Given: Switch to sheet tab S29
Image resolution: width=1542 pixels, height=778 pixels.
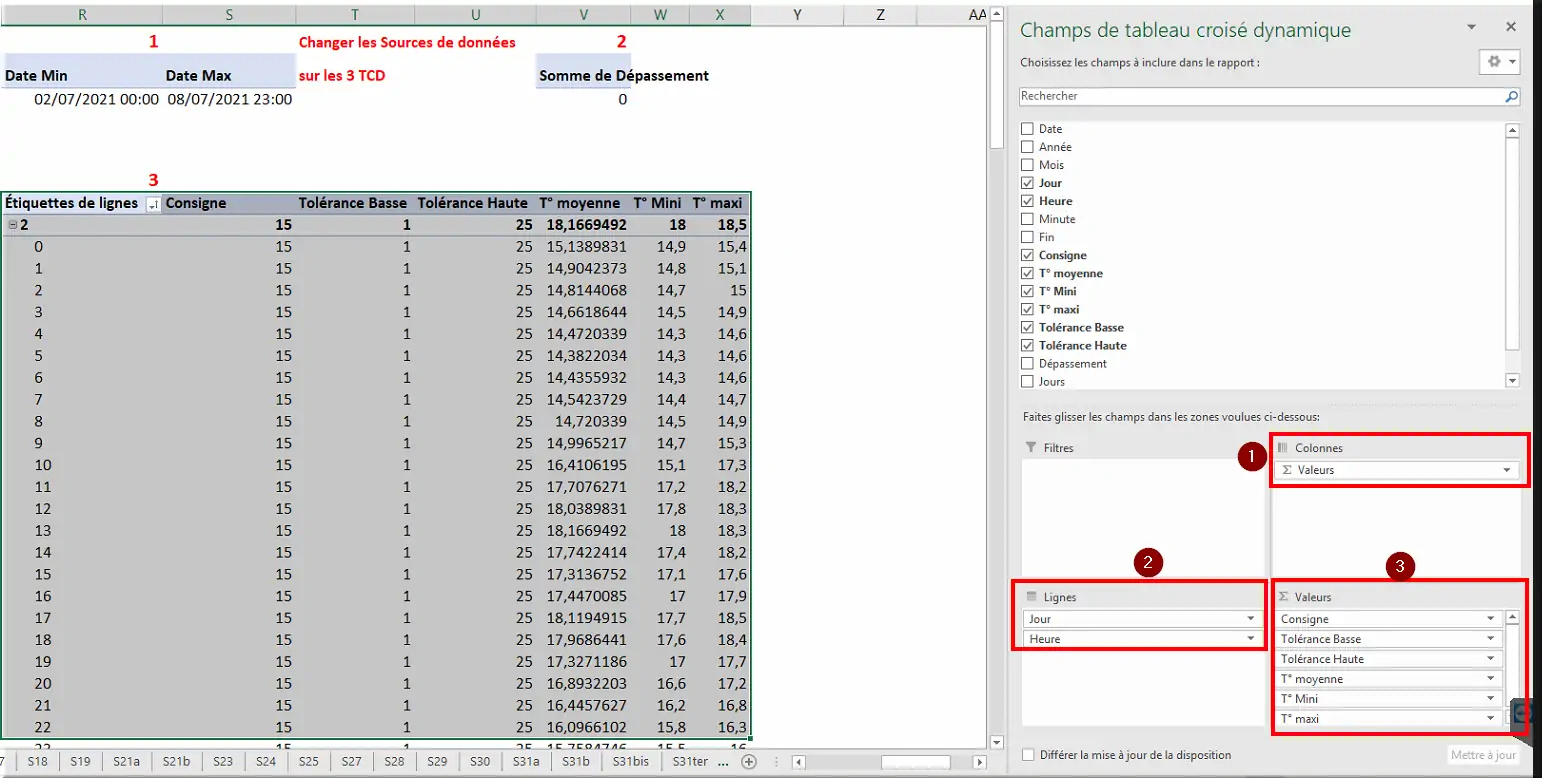Looking at the screenshot, I should pyautogui.click(x=438, y=761).
